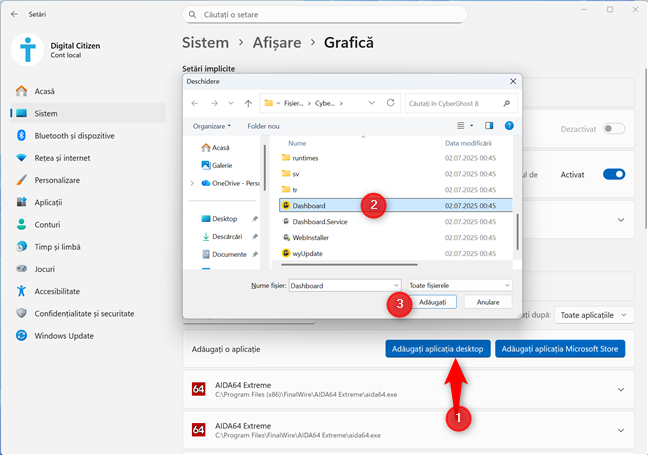Image resolution: width=648 pixels, height=455 pixels.
Task: Select the Dashboard file
Action: tap(395, 205)
